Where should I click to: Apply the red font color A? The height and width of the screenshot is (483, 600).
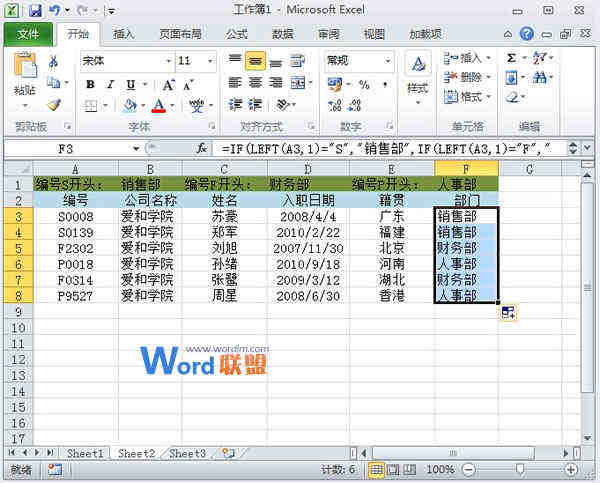point(159,105)
